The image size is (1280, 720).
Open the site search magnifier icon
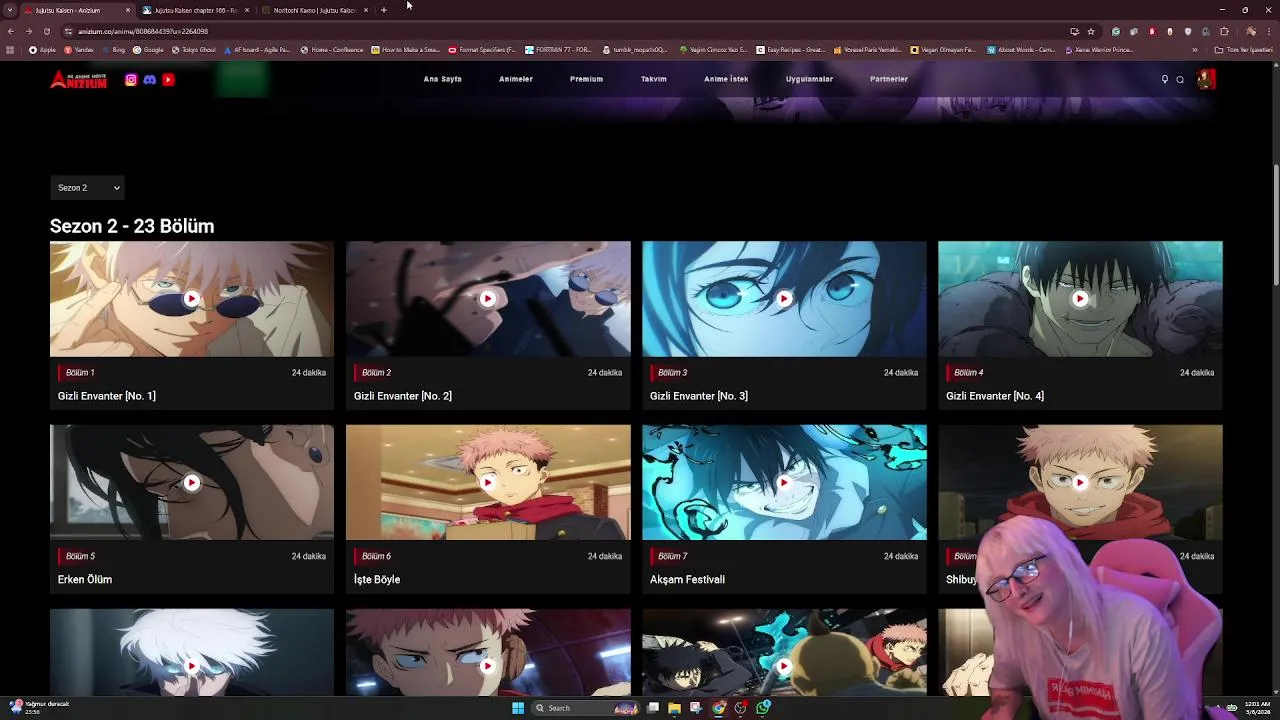pos(1180,79)
